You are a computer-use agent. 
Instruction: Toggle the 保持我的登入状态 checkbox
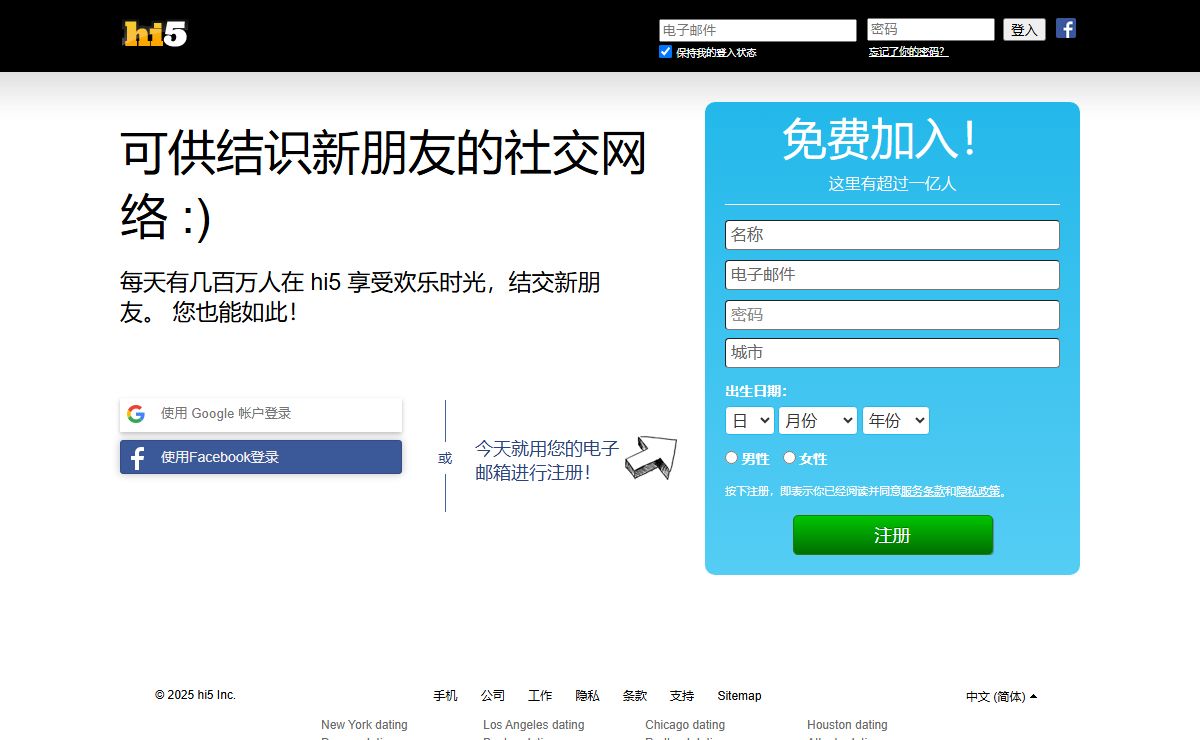point(665,51)
